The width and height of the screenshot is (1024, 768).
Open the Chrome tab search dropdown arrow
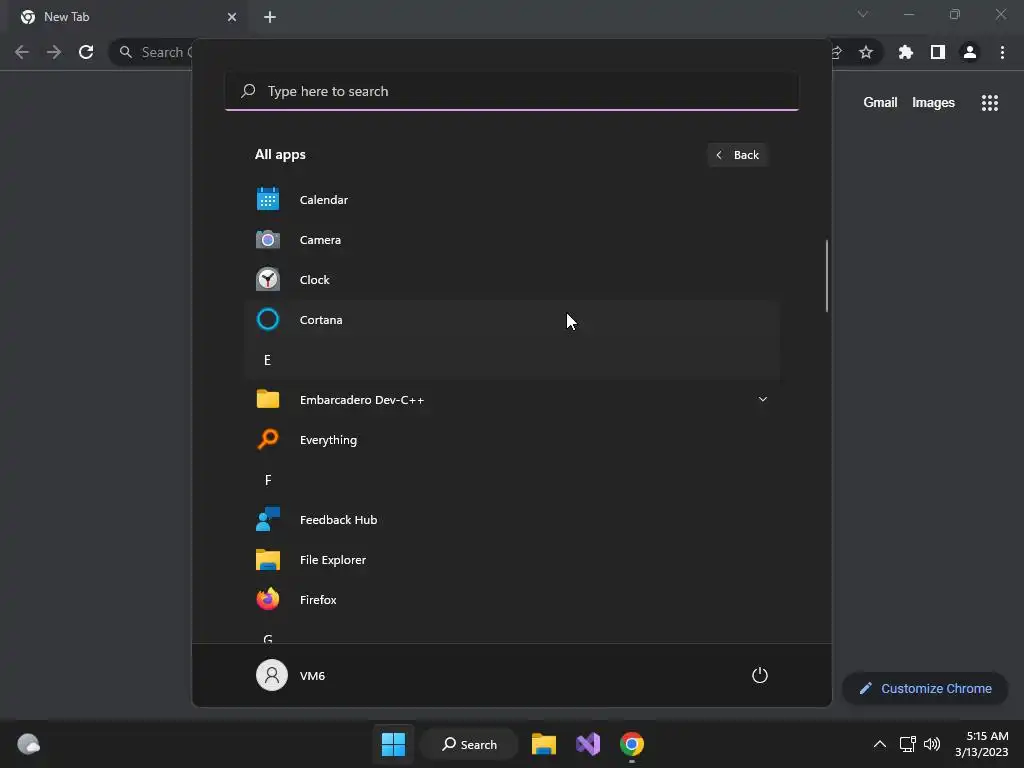(x=863, y=14)
